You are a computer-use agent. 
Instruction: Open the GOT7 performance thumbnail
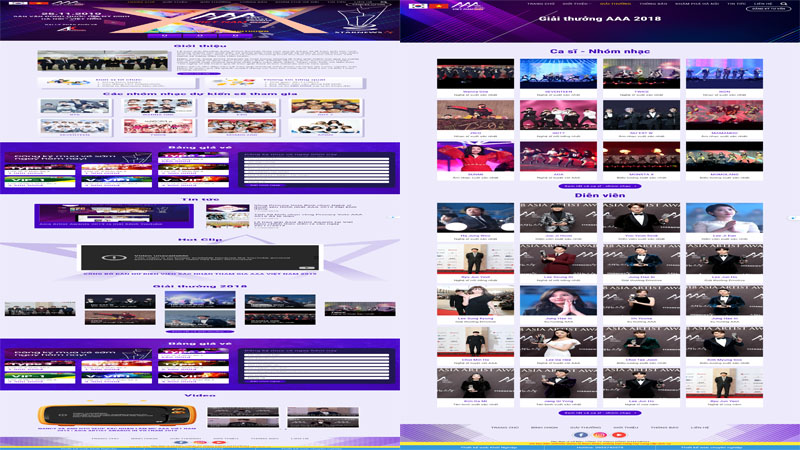point(558,115)
